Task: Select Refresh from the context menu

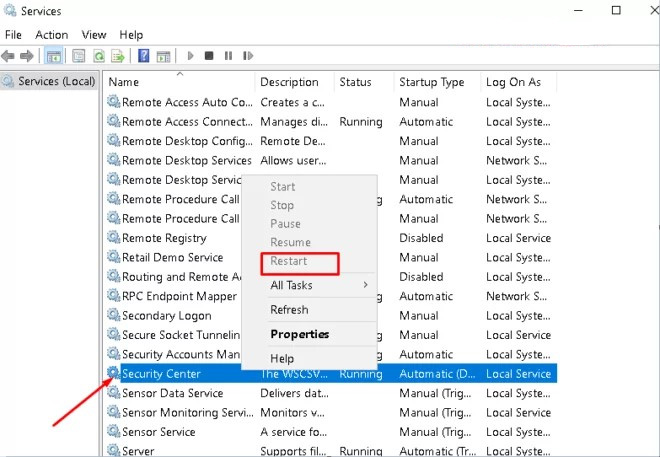Action: pos(289,310)
